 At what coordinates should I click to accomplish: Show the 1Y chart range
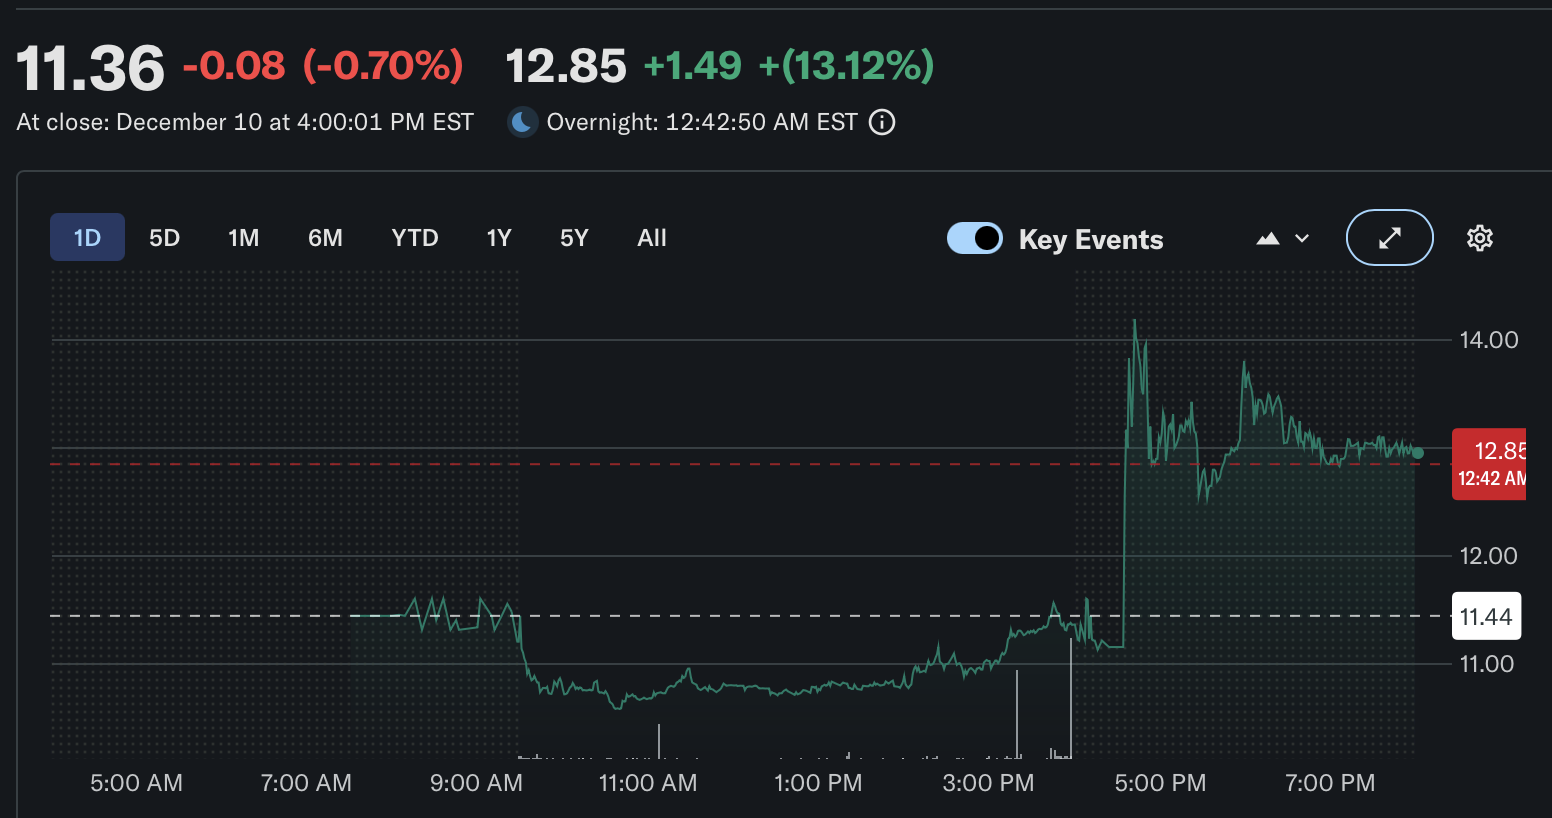pos(499,238)
